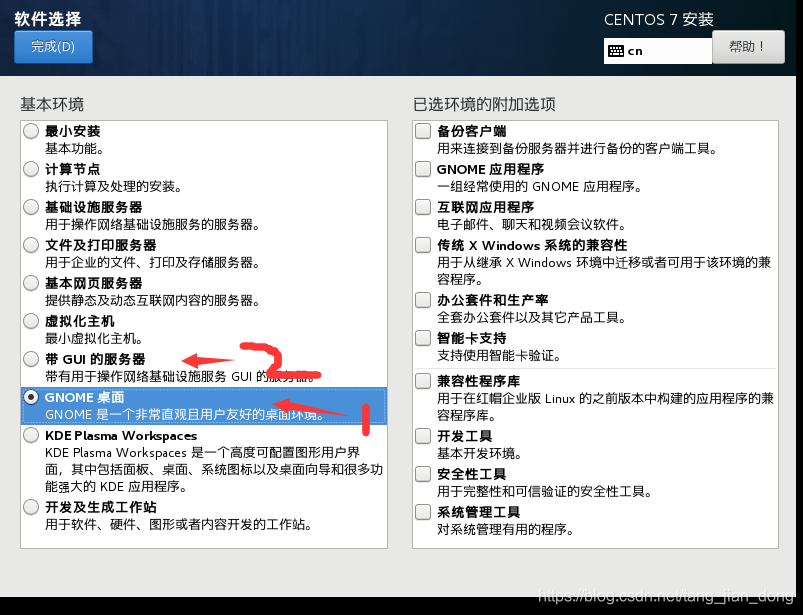Select the 计算节点 radio button

coord(31,169)
